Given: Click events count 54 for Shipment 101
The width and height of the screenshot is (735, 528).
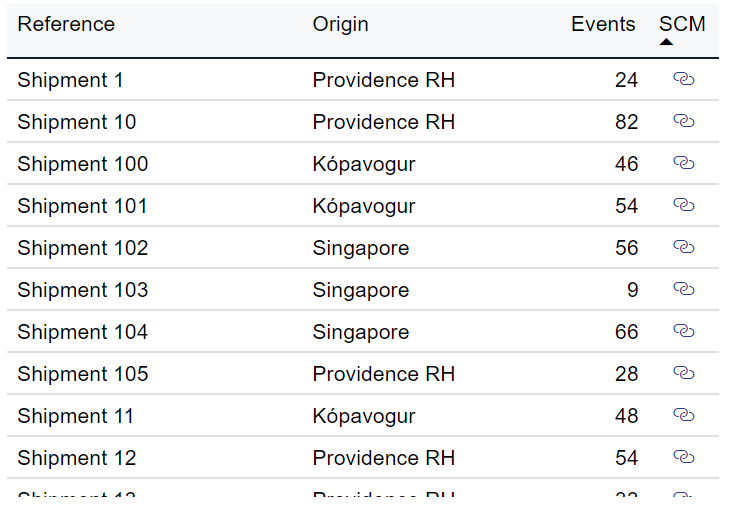Looking at the screenshot, I should 626,206.
